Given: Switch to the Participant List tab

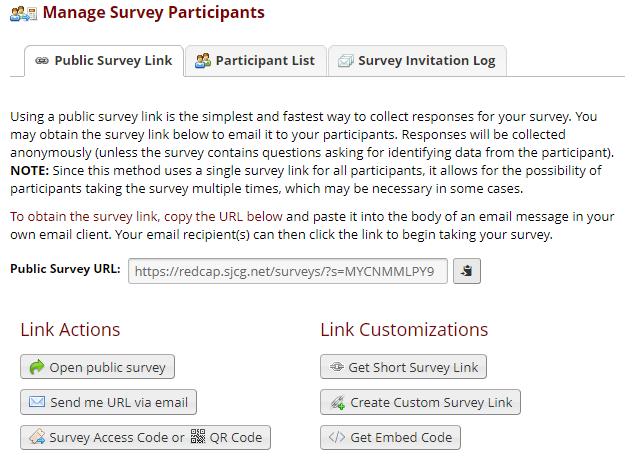Looking at the screenshot, I should [x=256, y=61].
